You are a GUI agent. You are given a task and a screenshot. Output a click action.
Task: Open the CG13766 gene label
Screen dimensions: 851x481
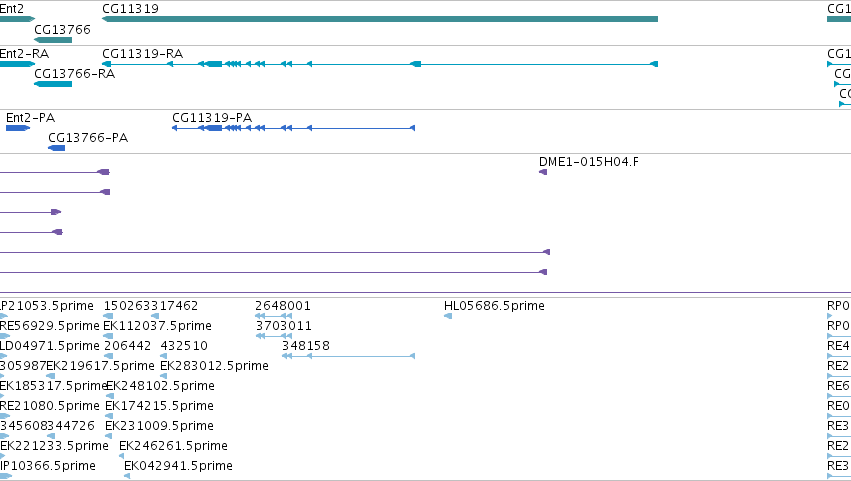[x=62, y=29]
